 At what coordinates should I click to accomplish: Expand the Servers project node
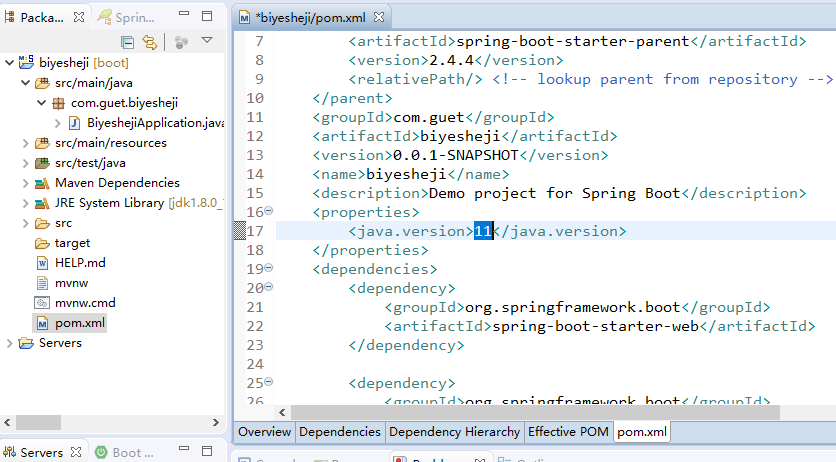[9, 343]
